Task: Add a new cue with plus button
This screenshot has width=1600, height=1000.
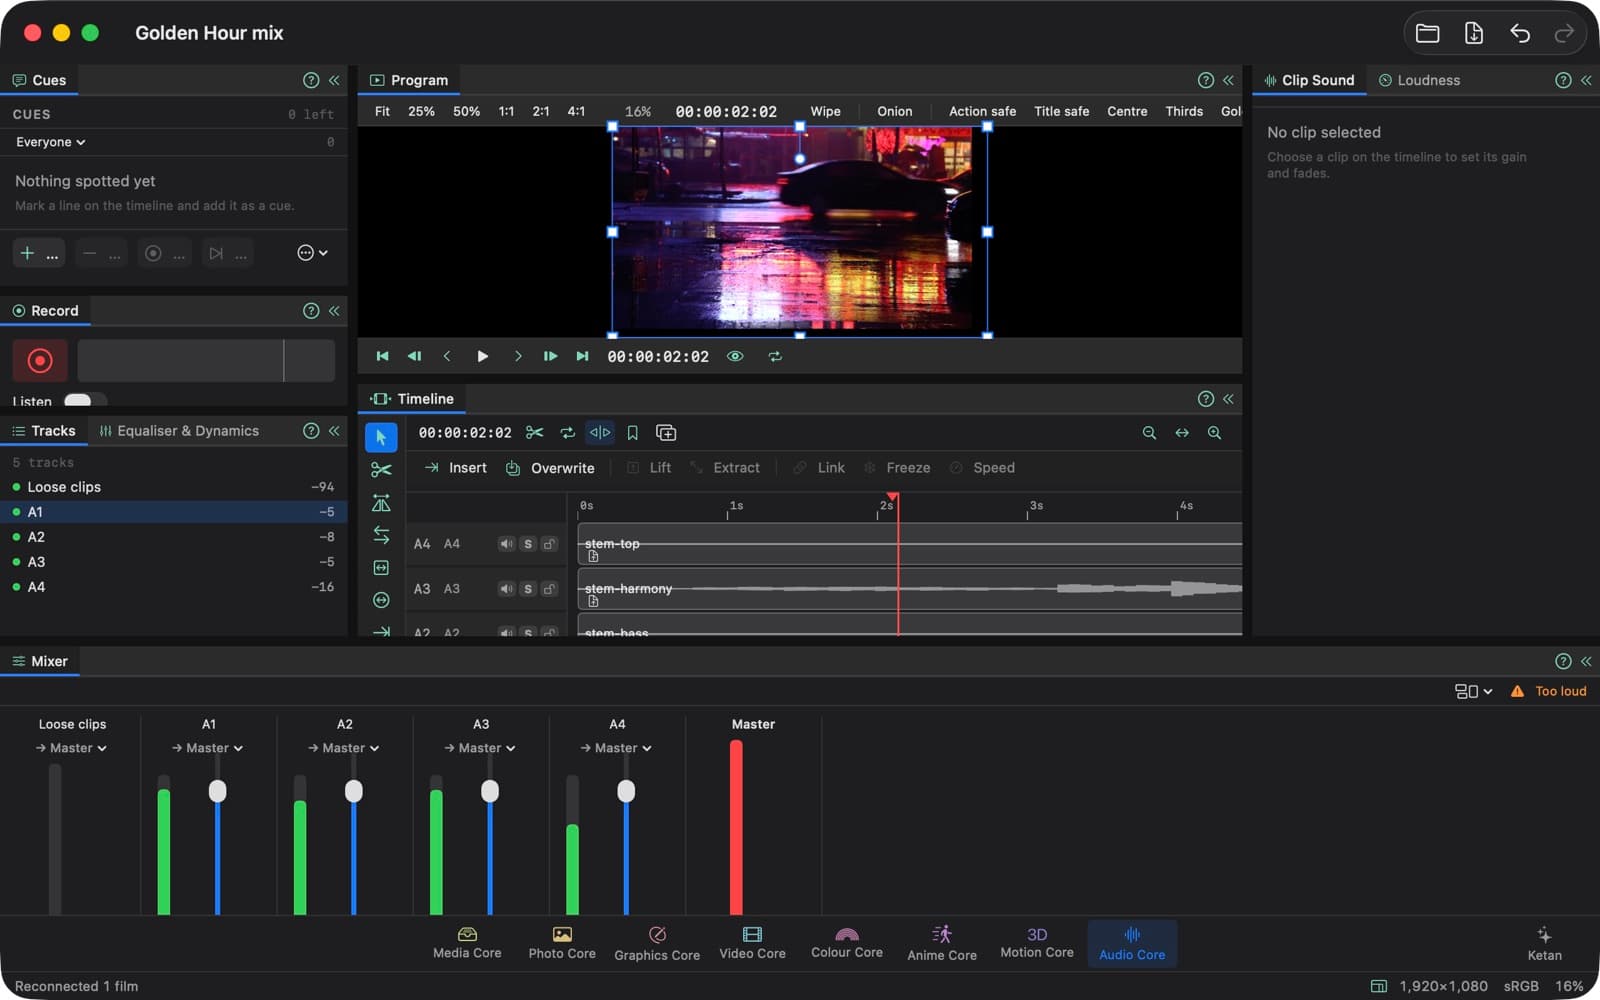Action: 40,253
